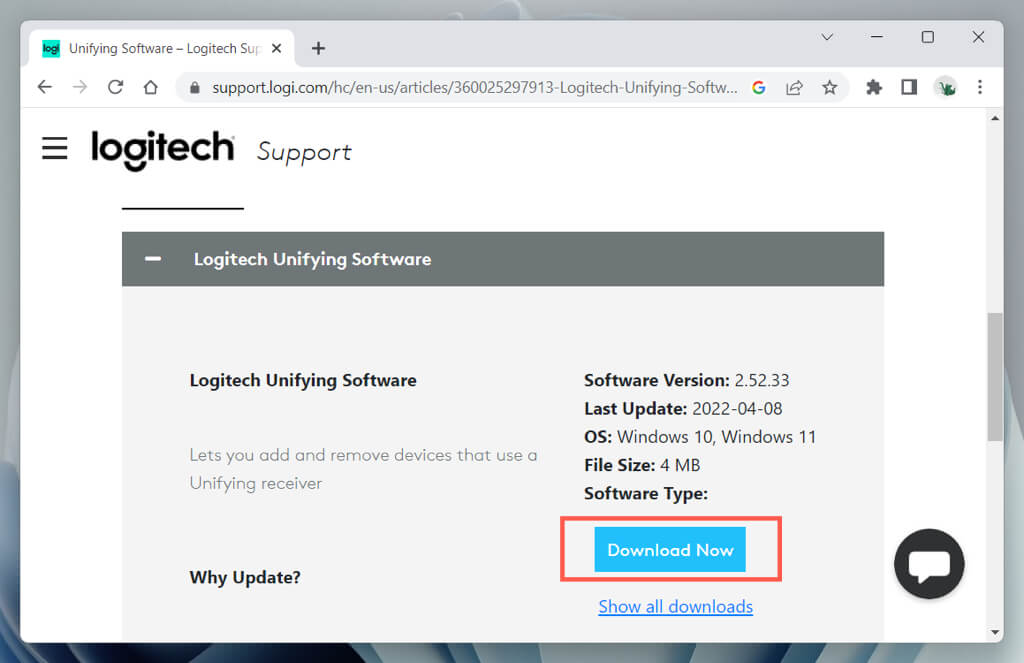The height and width of the screenshot is (663, 1024).
Task: Click the page vertical scrollbar thumb
Action: coord(994,376)
